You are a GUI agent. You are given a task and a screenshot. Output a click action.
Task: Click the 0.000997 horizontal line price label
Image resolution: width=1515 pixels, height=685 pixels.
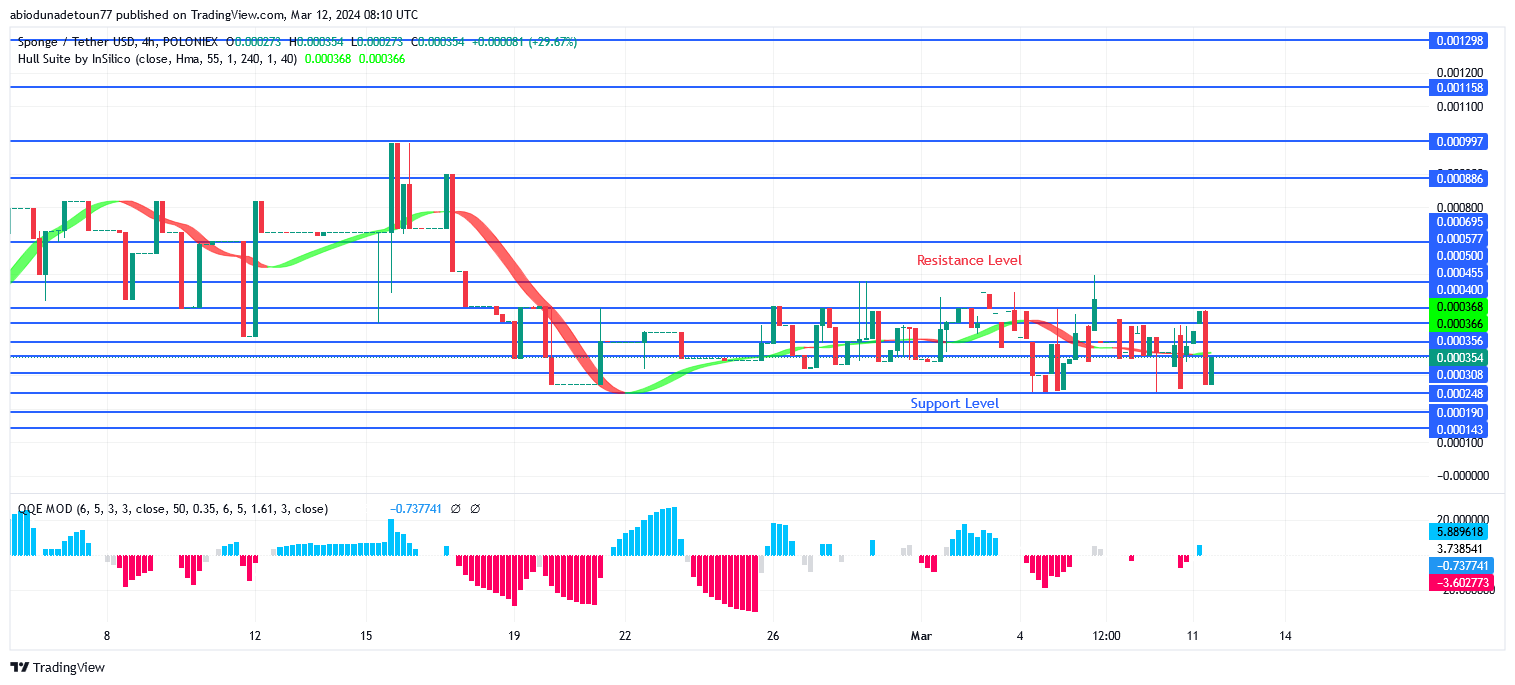(x=1460, y=141)
